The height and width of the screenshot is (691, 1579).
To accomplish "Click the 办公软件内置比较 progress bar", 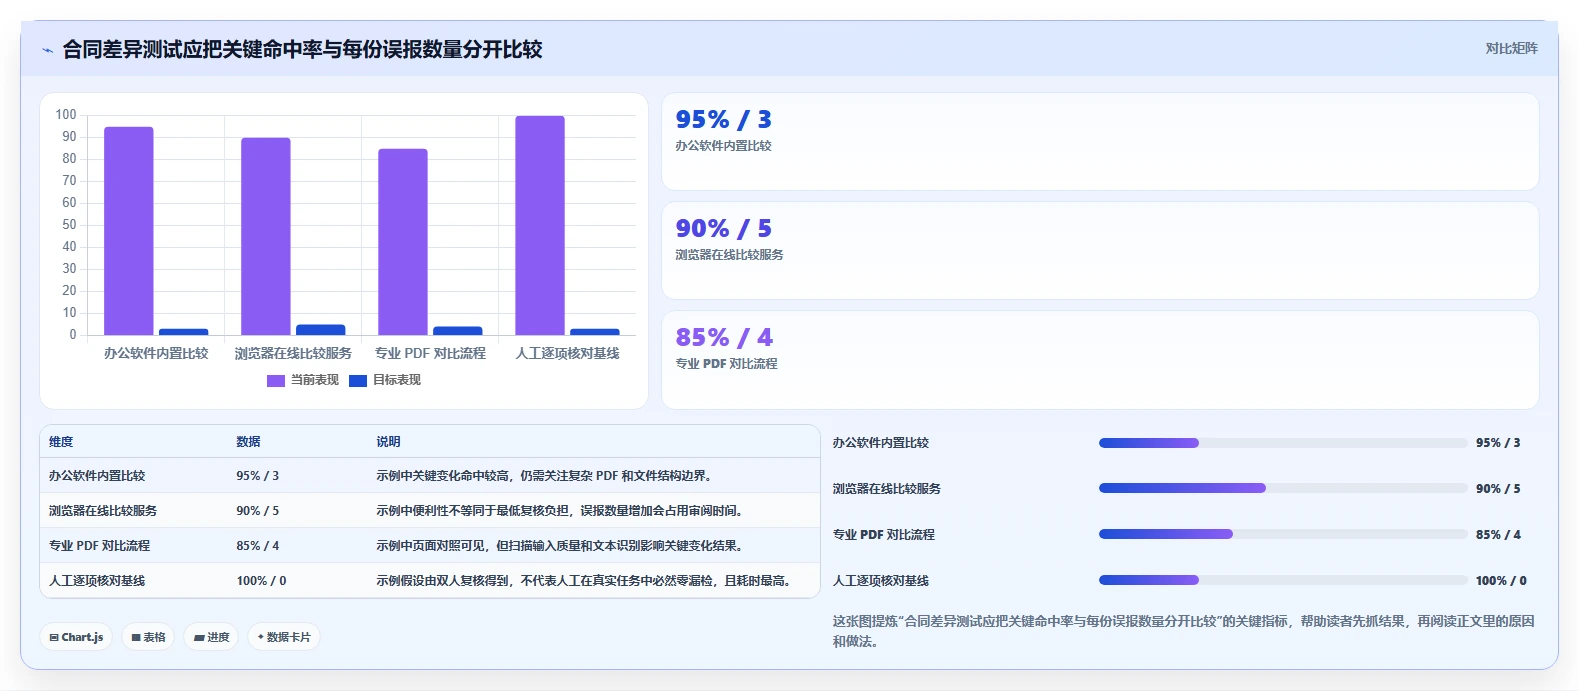I will click(x=1283, y=443).
